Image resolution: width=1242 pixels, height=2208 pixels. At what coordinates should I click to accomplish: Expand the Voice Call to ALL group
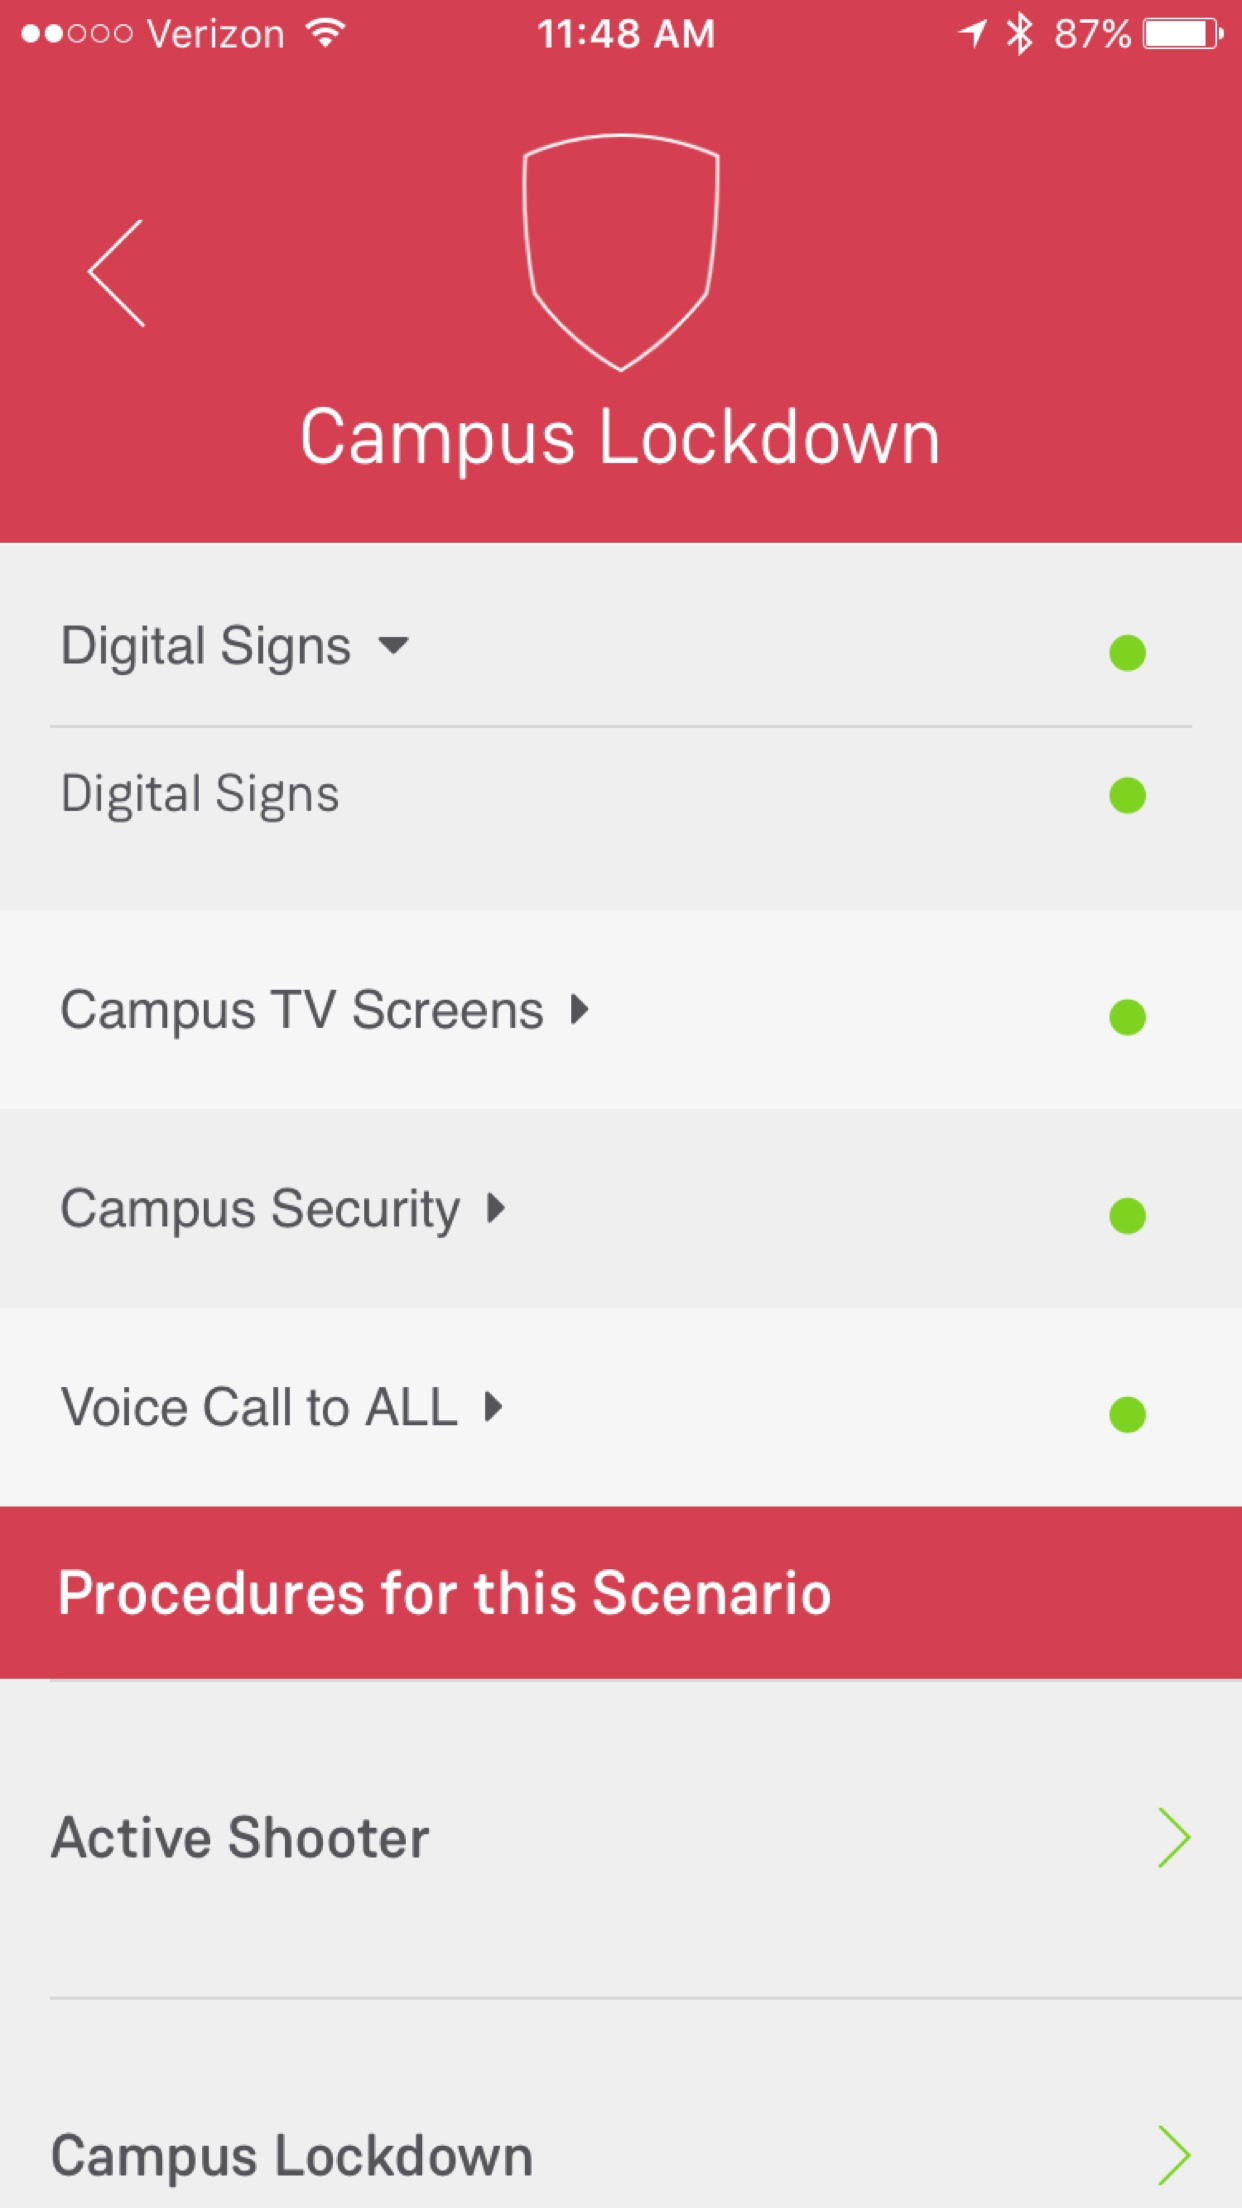(493, 1407)
